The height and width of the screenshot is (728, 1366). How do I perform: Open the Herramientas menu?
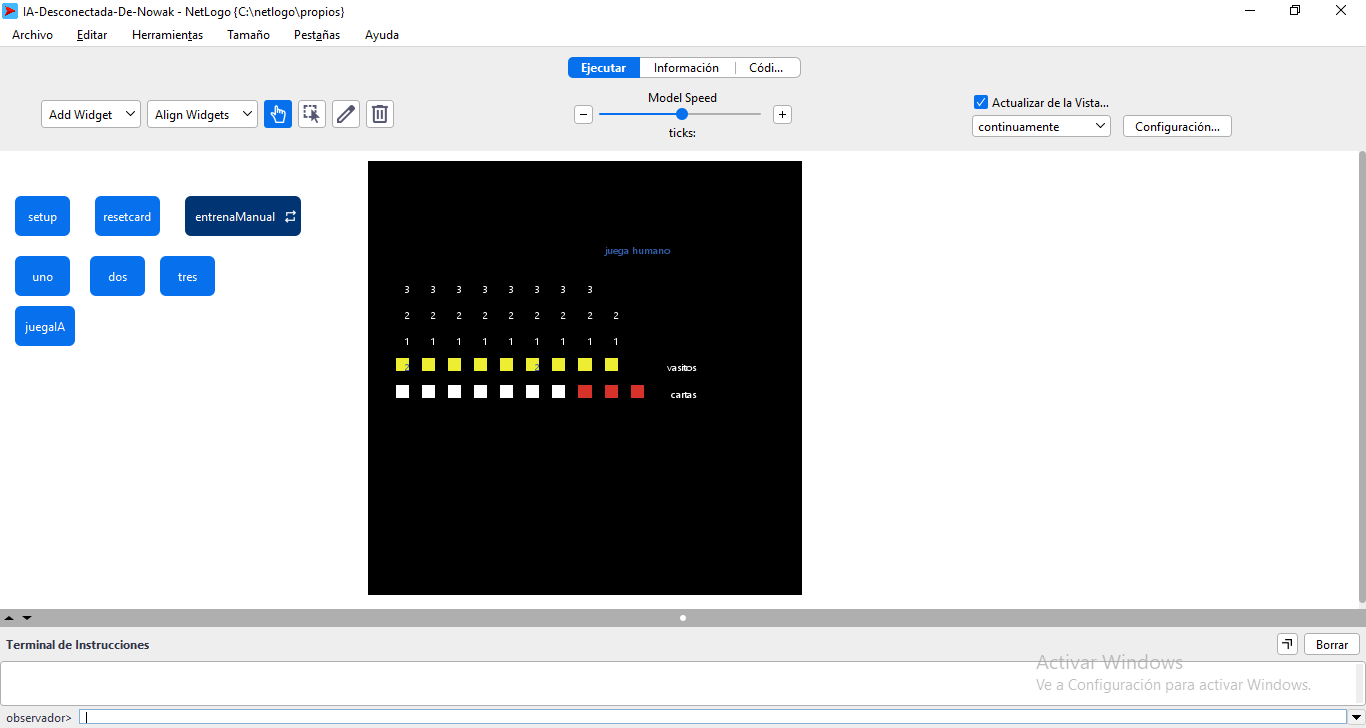click(167, 35)
